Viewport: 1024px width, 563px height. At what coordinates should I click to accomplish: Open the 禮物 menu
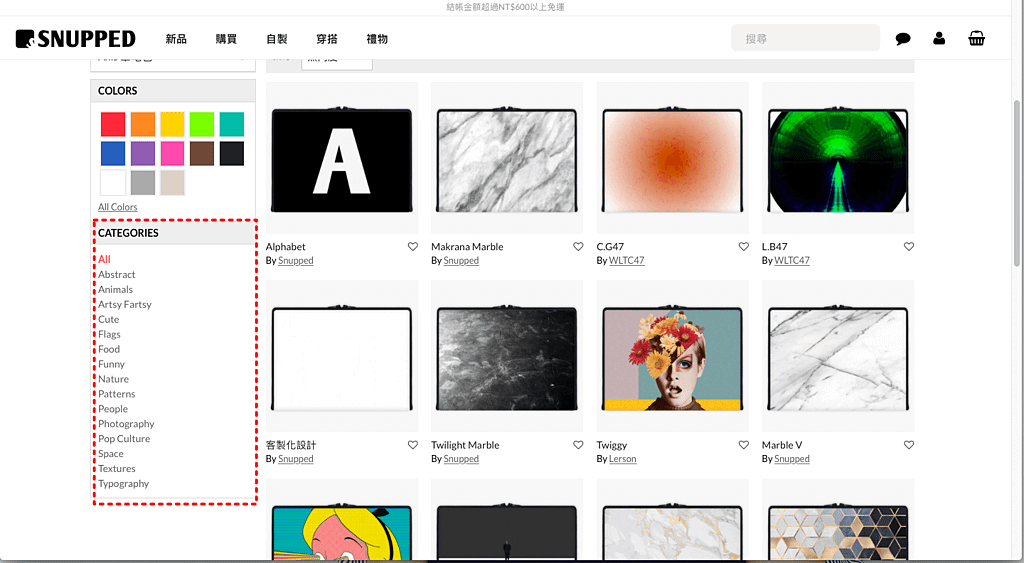pyautogui.click(x=377, y=39)
